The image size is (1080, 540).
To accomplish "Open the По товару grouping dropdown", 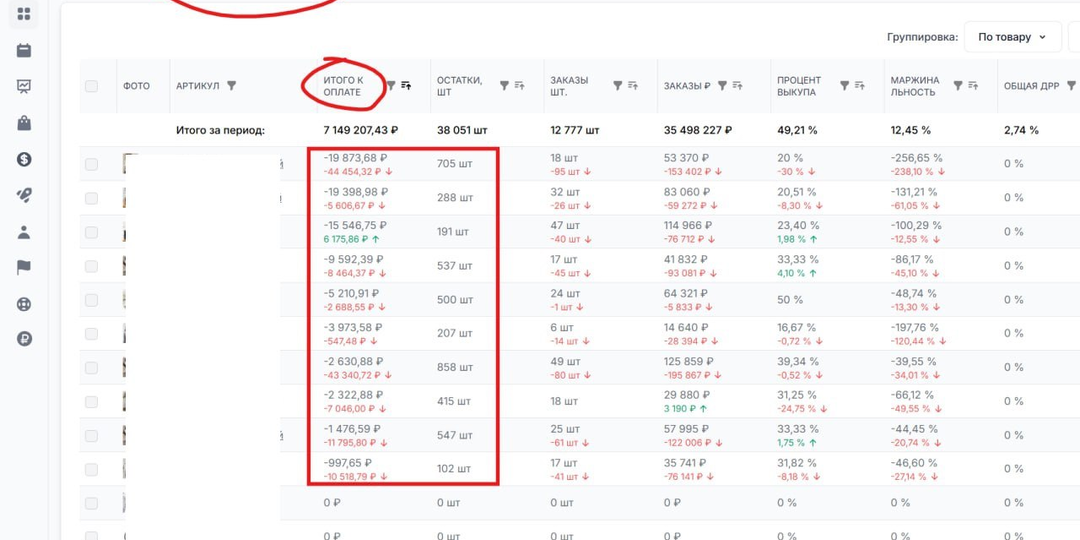I will (1012, 37).
